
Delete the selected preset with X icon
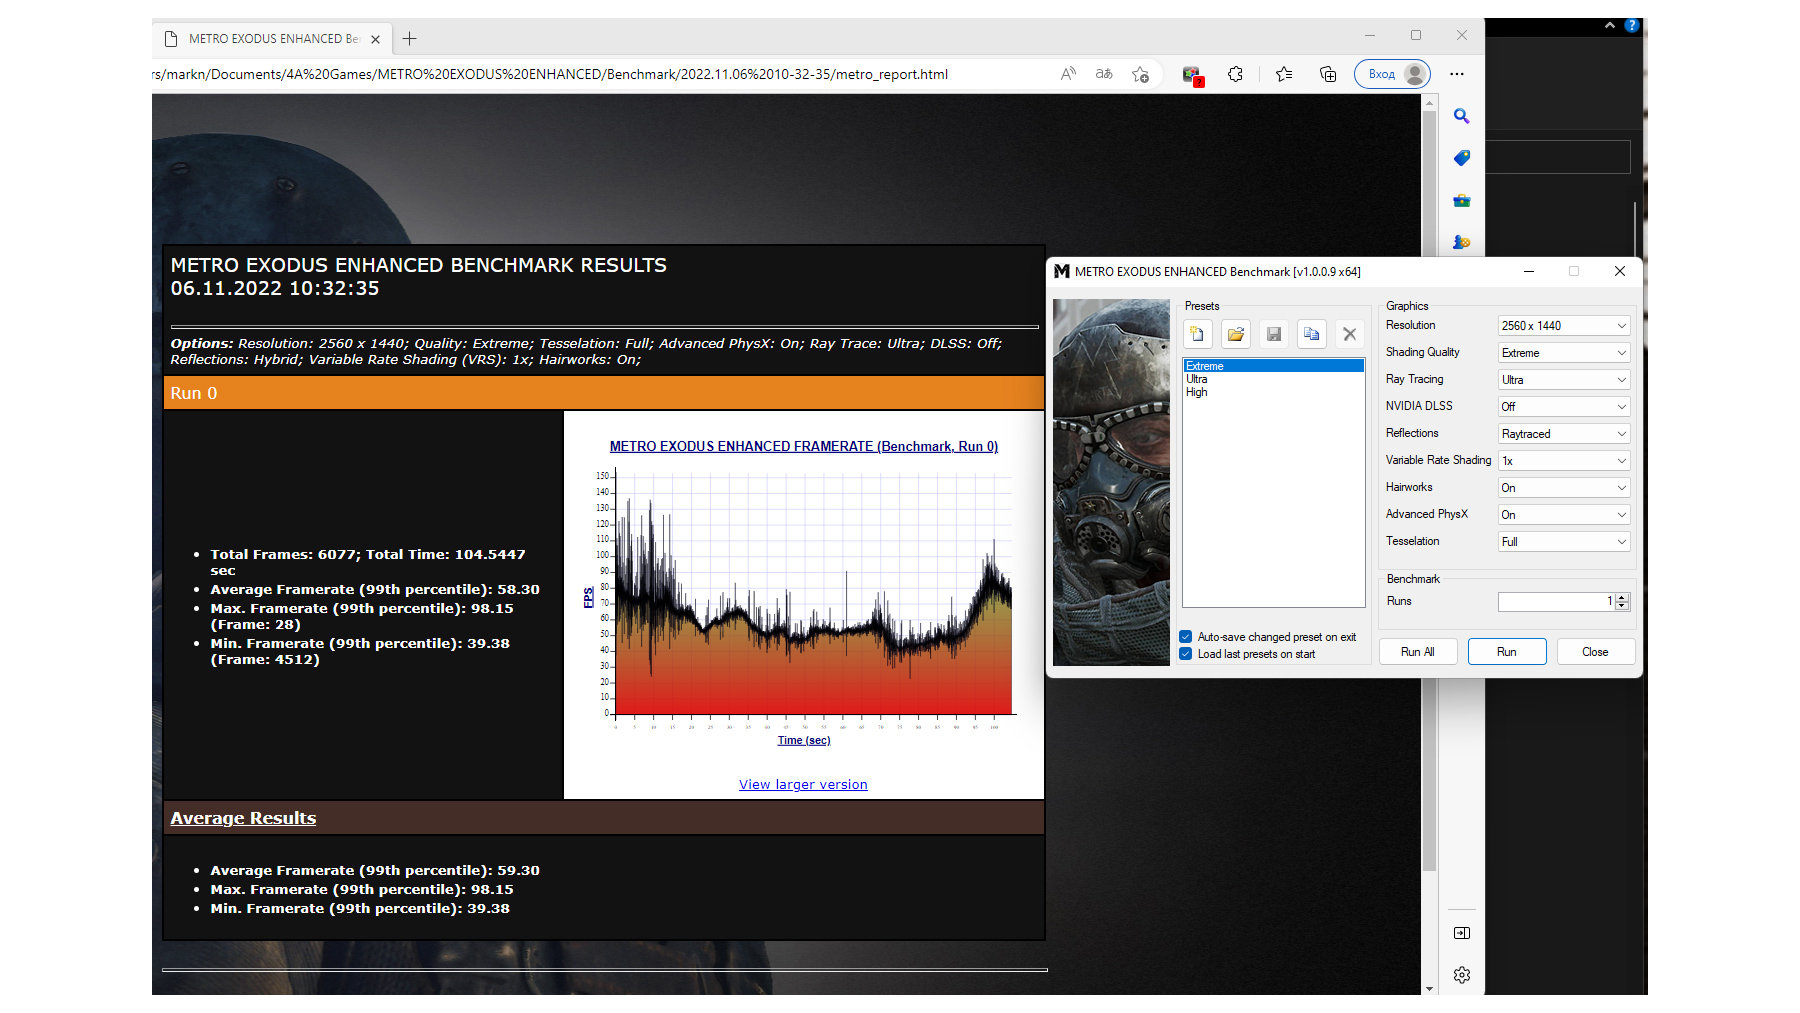coord(1350,334)
